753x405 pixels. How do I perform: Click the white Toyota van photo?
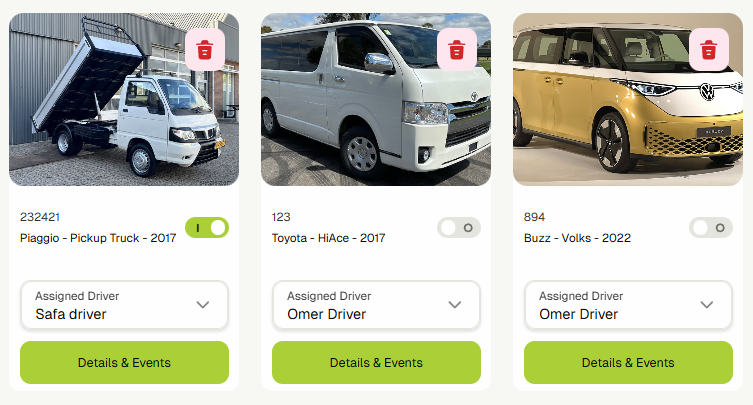tap(376, 99)
